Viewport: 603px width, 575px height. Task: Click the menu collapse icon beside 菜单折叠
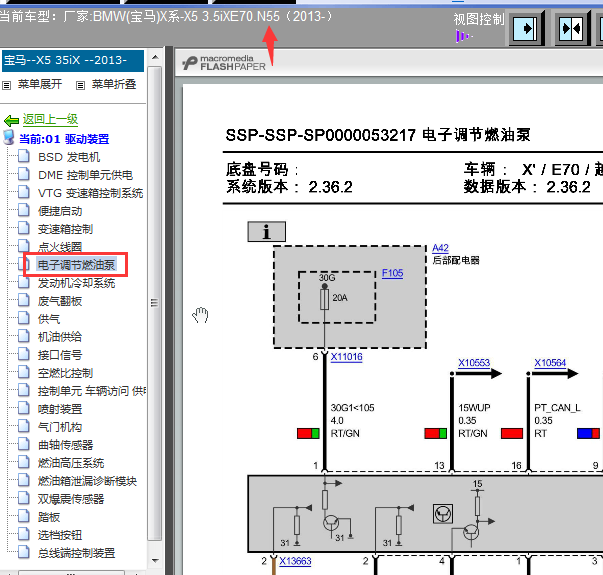[80, 85]
